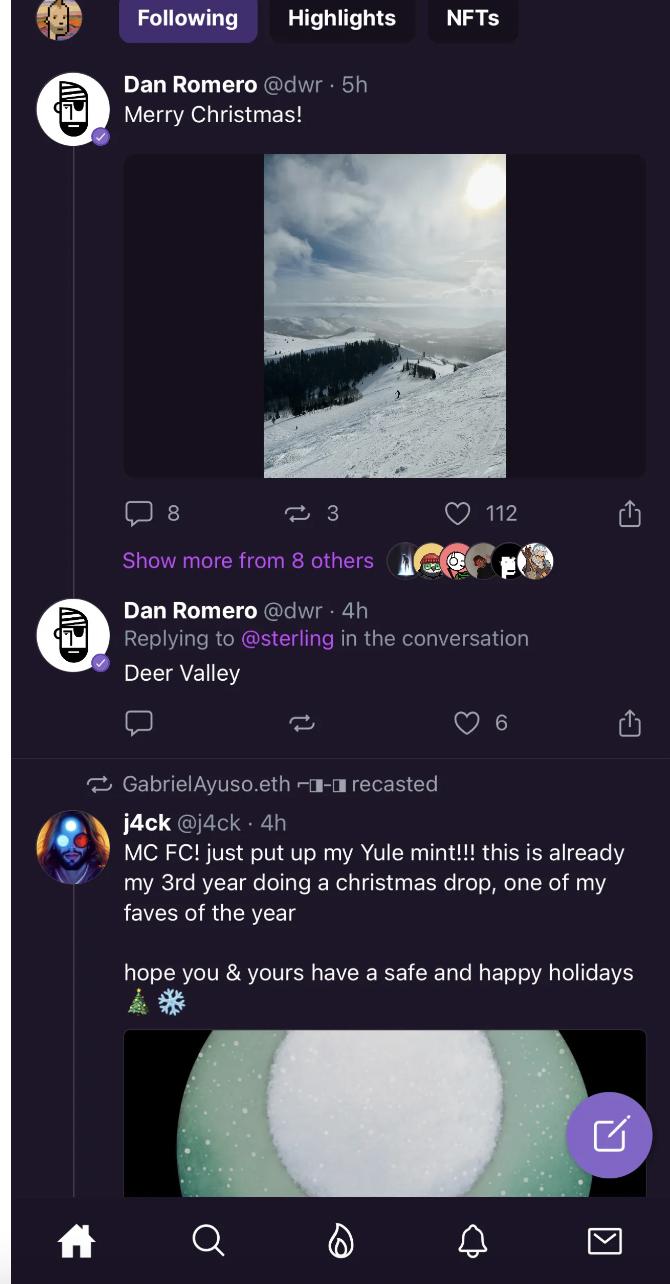This screenshot has height=1284, width=670.
Task: Recast the Deer Valley reply
Action: pos(302,722)
